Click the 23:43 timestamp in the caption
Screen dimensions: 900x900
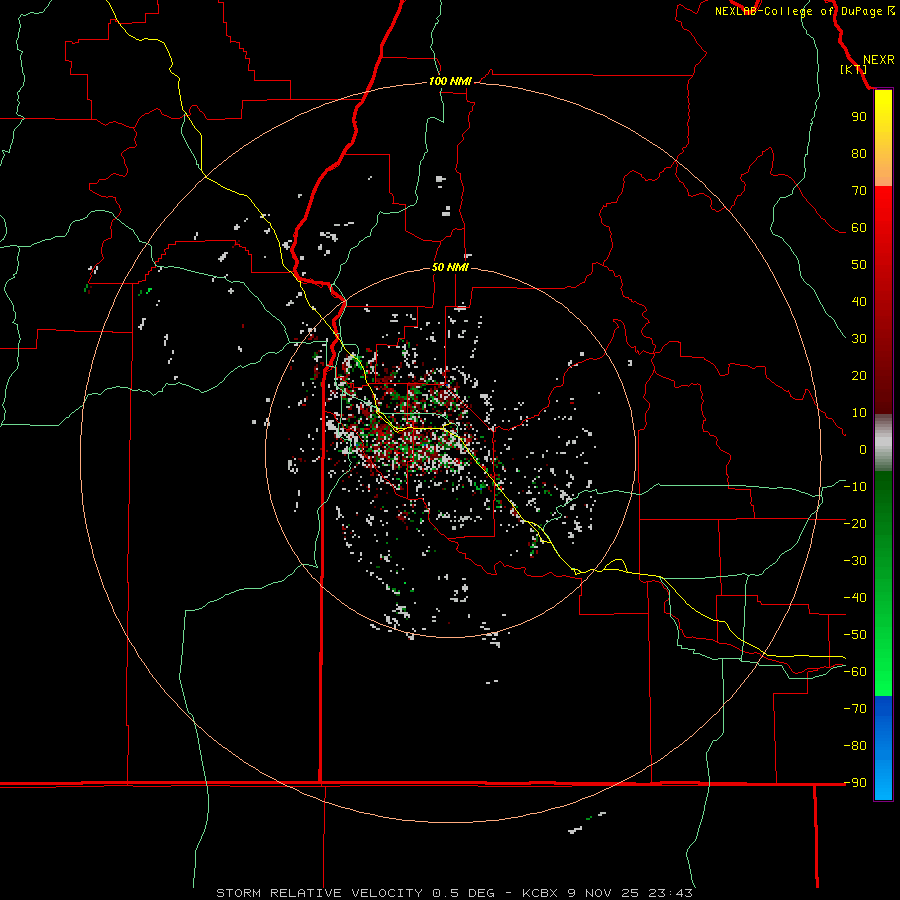(x=670, y=893)
